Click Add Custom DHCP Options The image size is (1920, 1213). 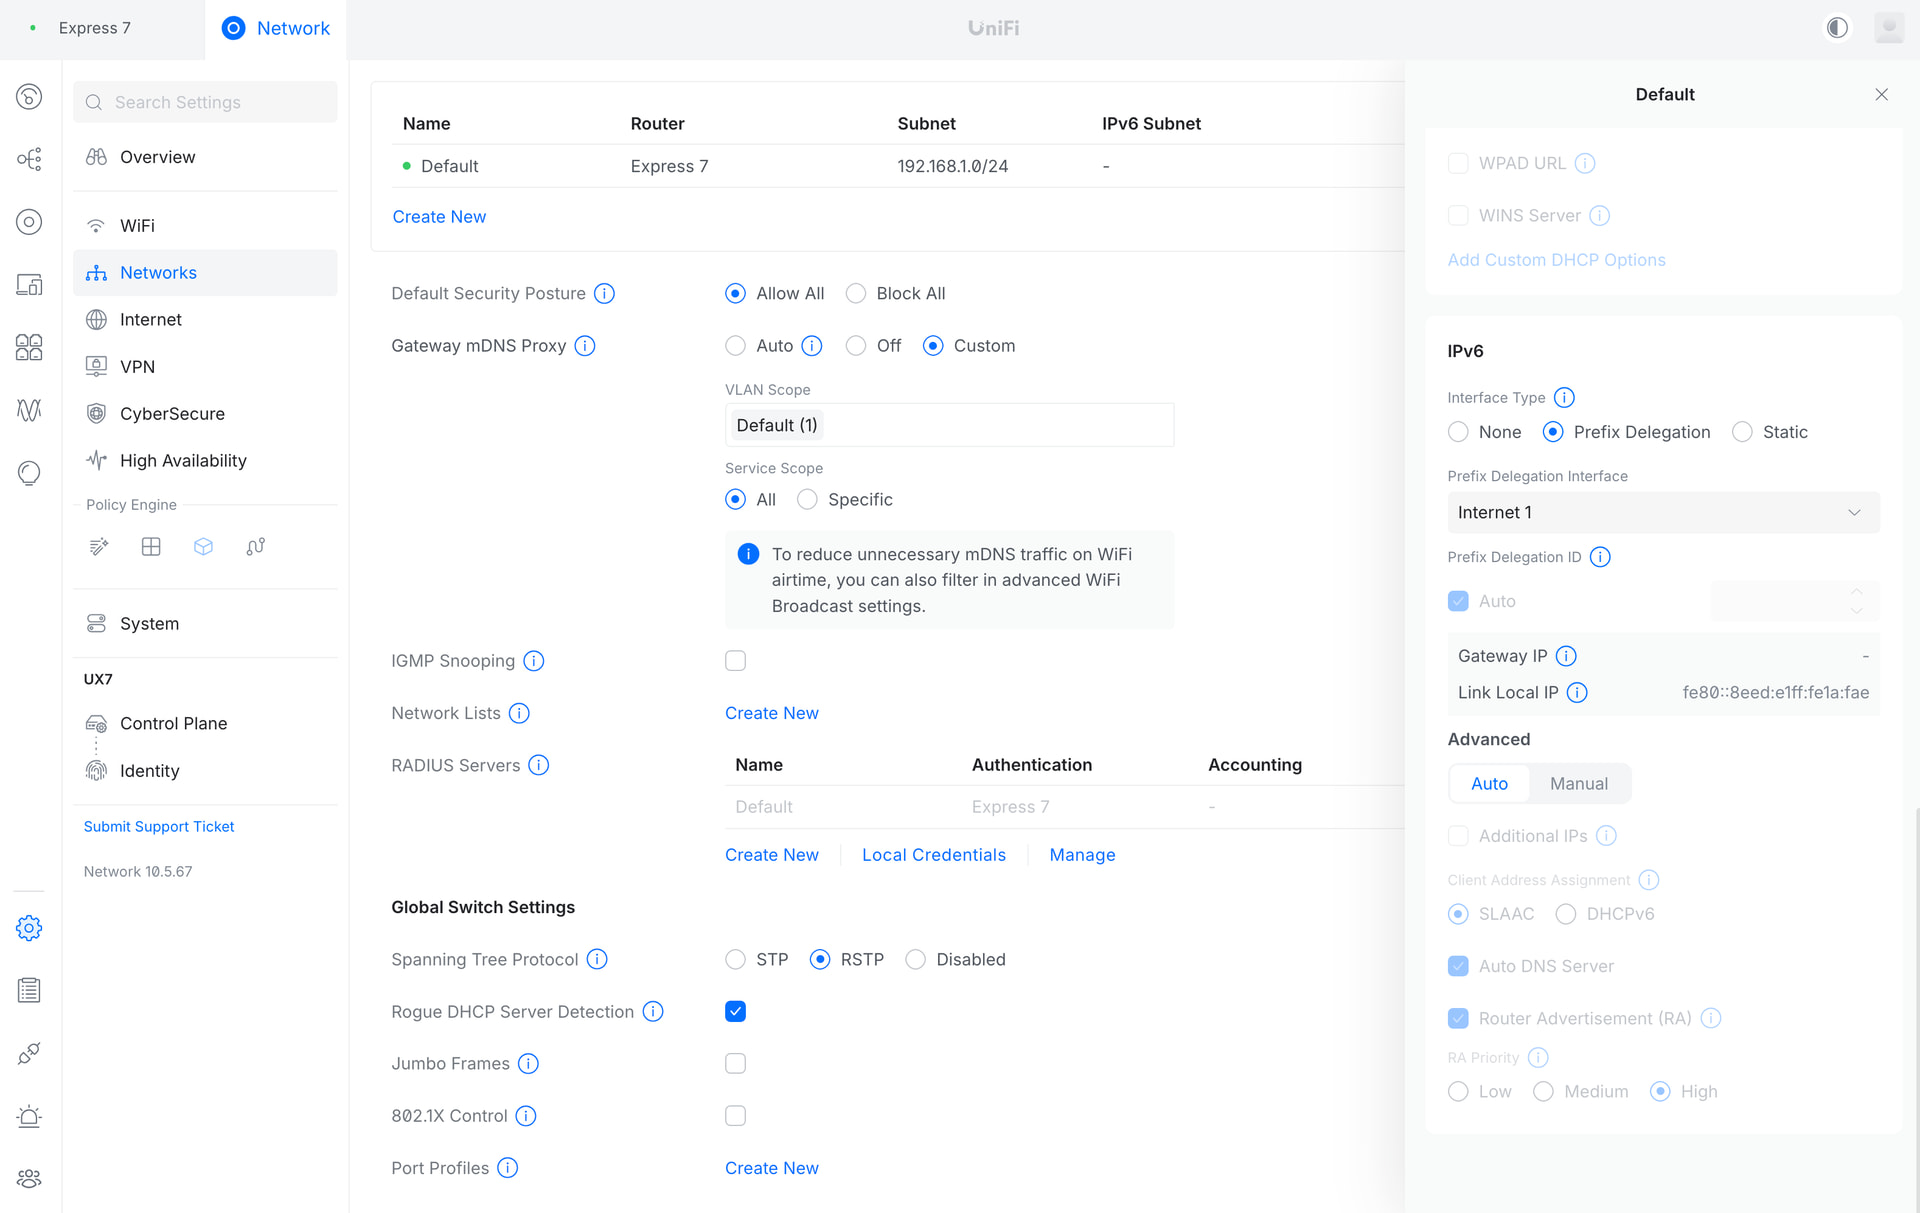click(x=1556, y=260)
